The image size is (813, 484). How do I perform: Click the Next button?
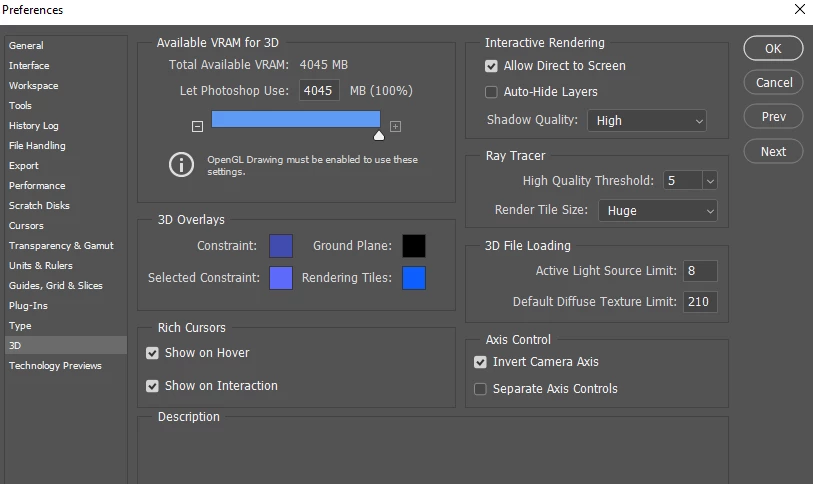773,151
